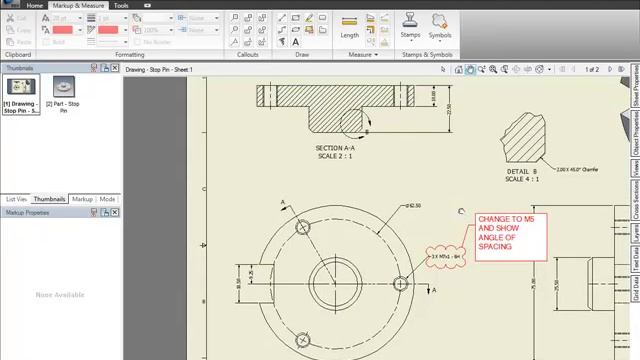Open the line color dropdown arrow
The image size is (640, 360).
[x=125, y=30]
